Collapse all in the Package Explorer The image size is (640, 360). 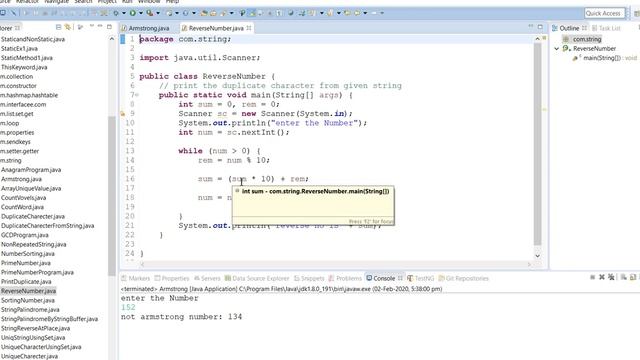58,27
